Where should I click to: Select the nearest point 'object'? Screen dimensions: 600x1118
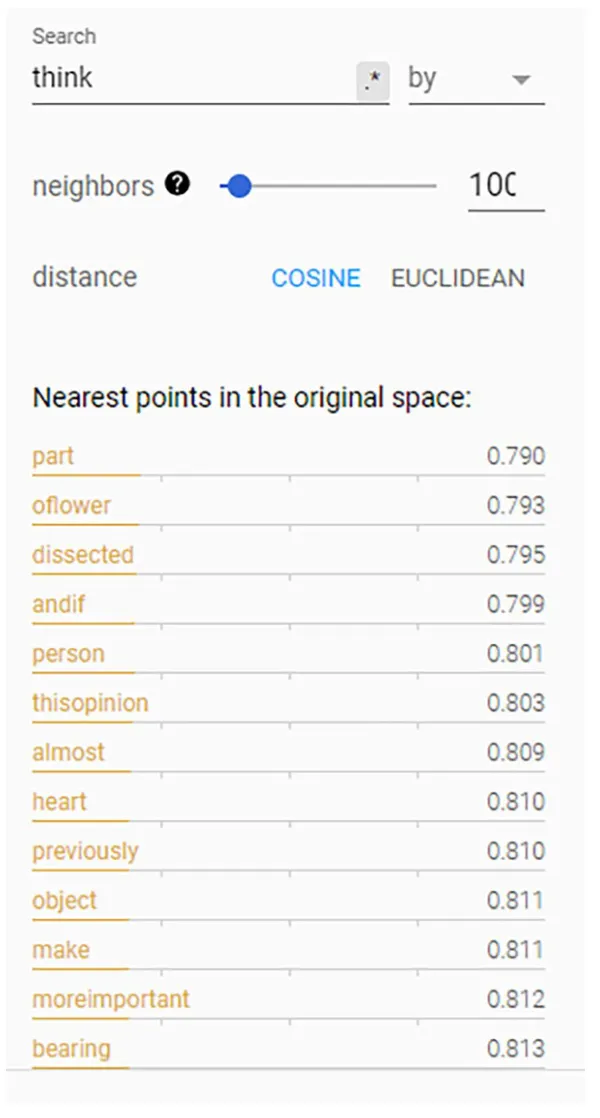[64, 900]
